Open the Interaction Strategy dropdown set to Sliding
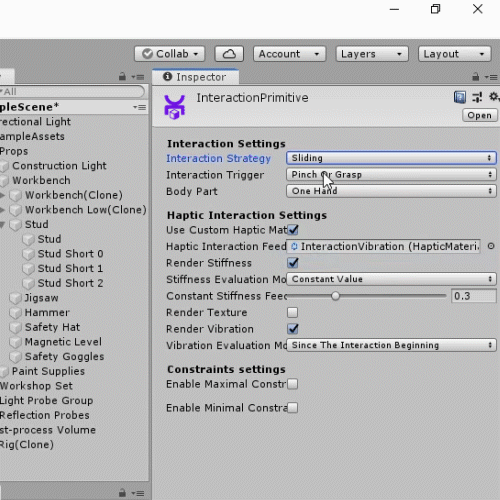Image resolution: width=500 pixels, height=500 pixels. click(x=391, y=158)
